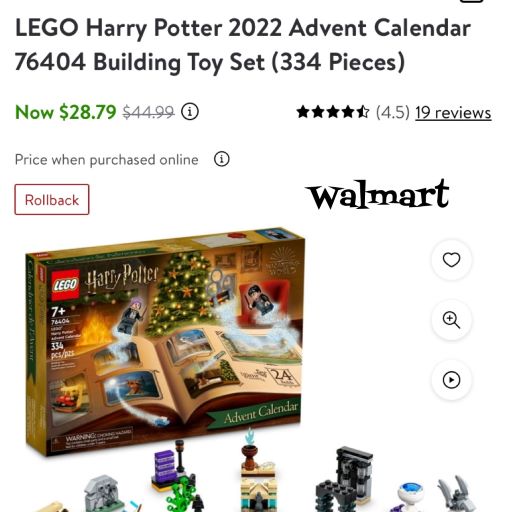Image resolution: width=512 pixels, height=512 pixels.
Task: Click the (4.5) rating score
Action: (392, 112)
